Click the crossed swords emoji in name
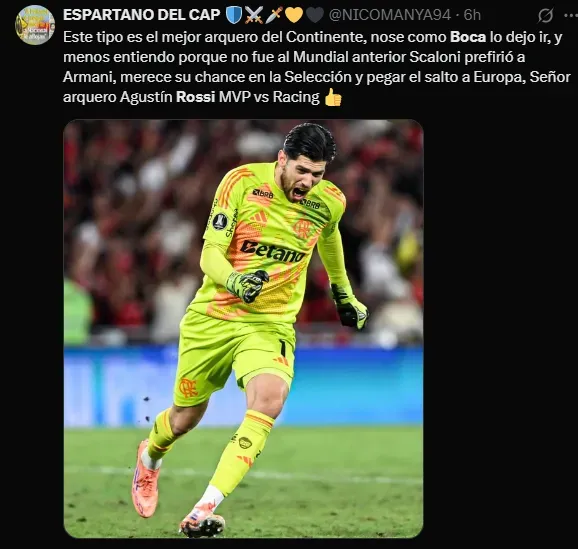Viewport: 578px width, 549px height. coord(254,15)
